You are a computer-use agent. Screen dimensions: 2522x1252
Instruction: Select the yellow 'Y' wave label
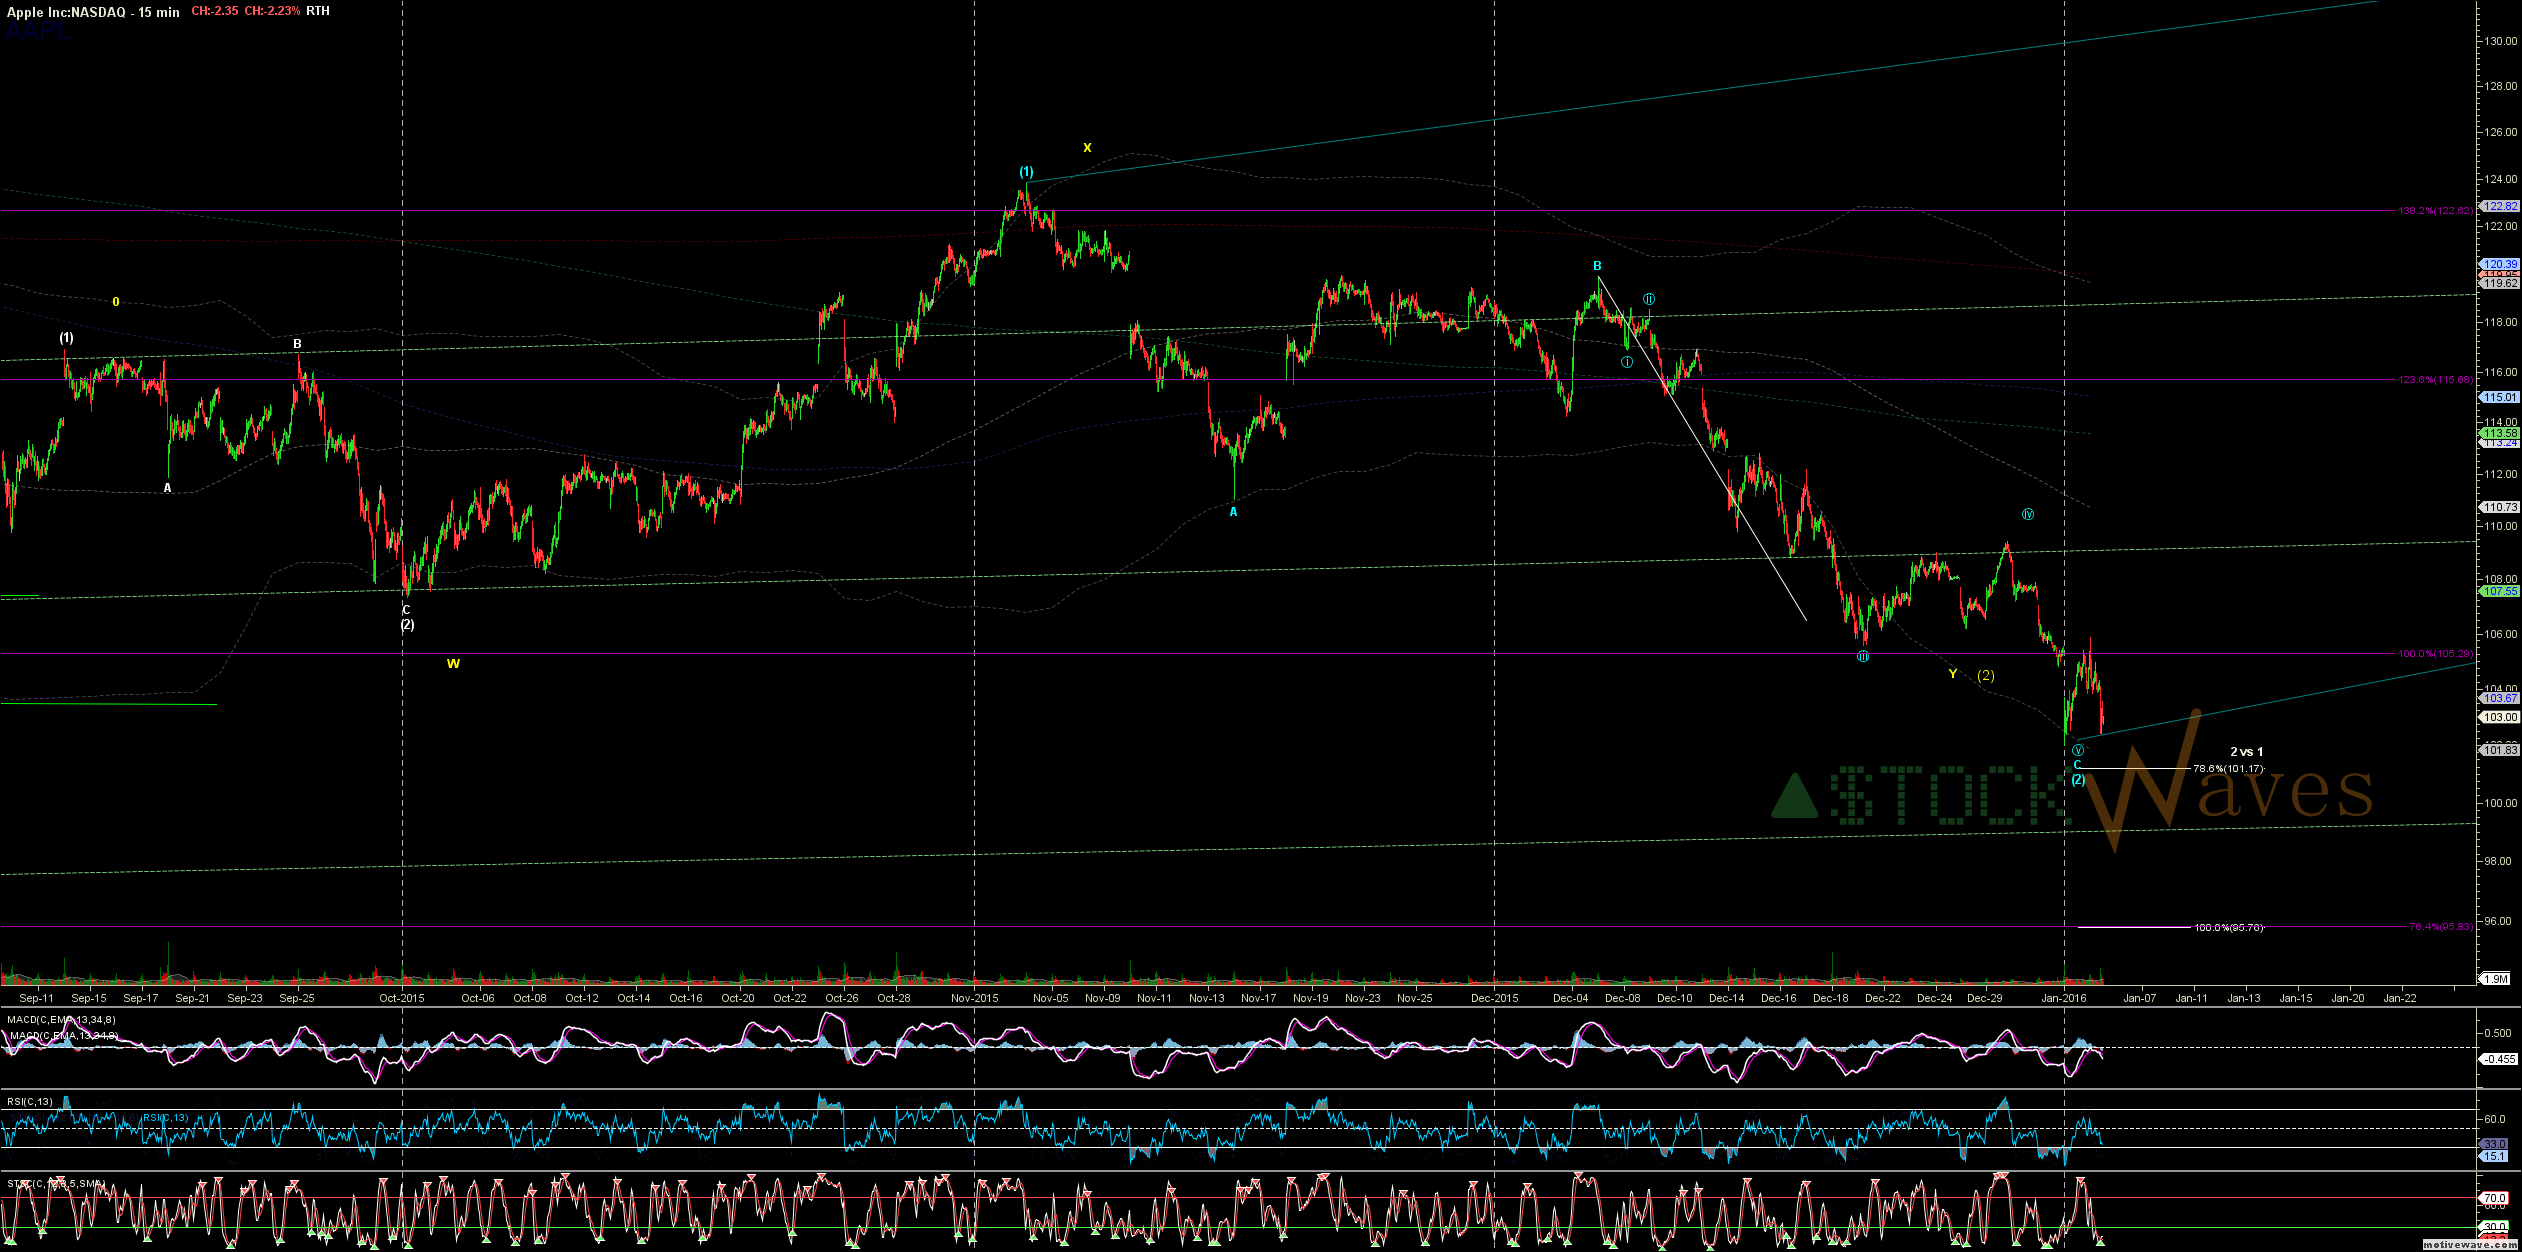point(1952,674)
